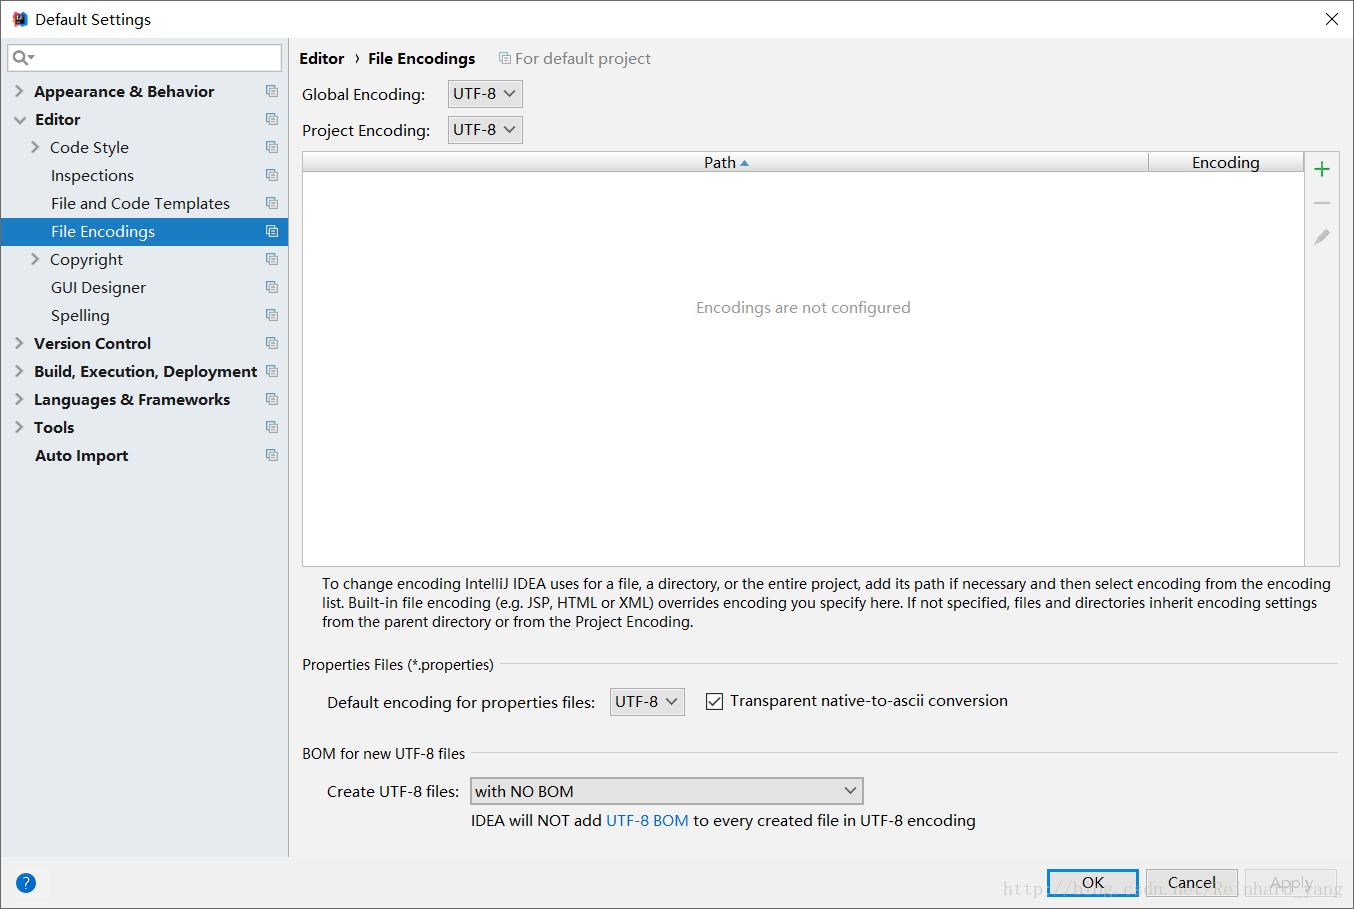
Task: Open the Create UTF-8 files combo box
Action: click(667, 791)
